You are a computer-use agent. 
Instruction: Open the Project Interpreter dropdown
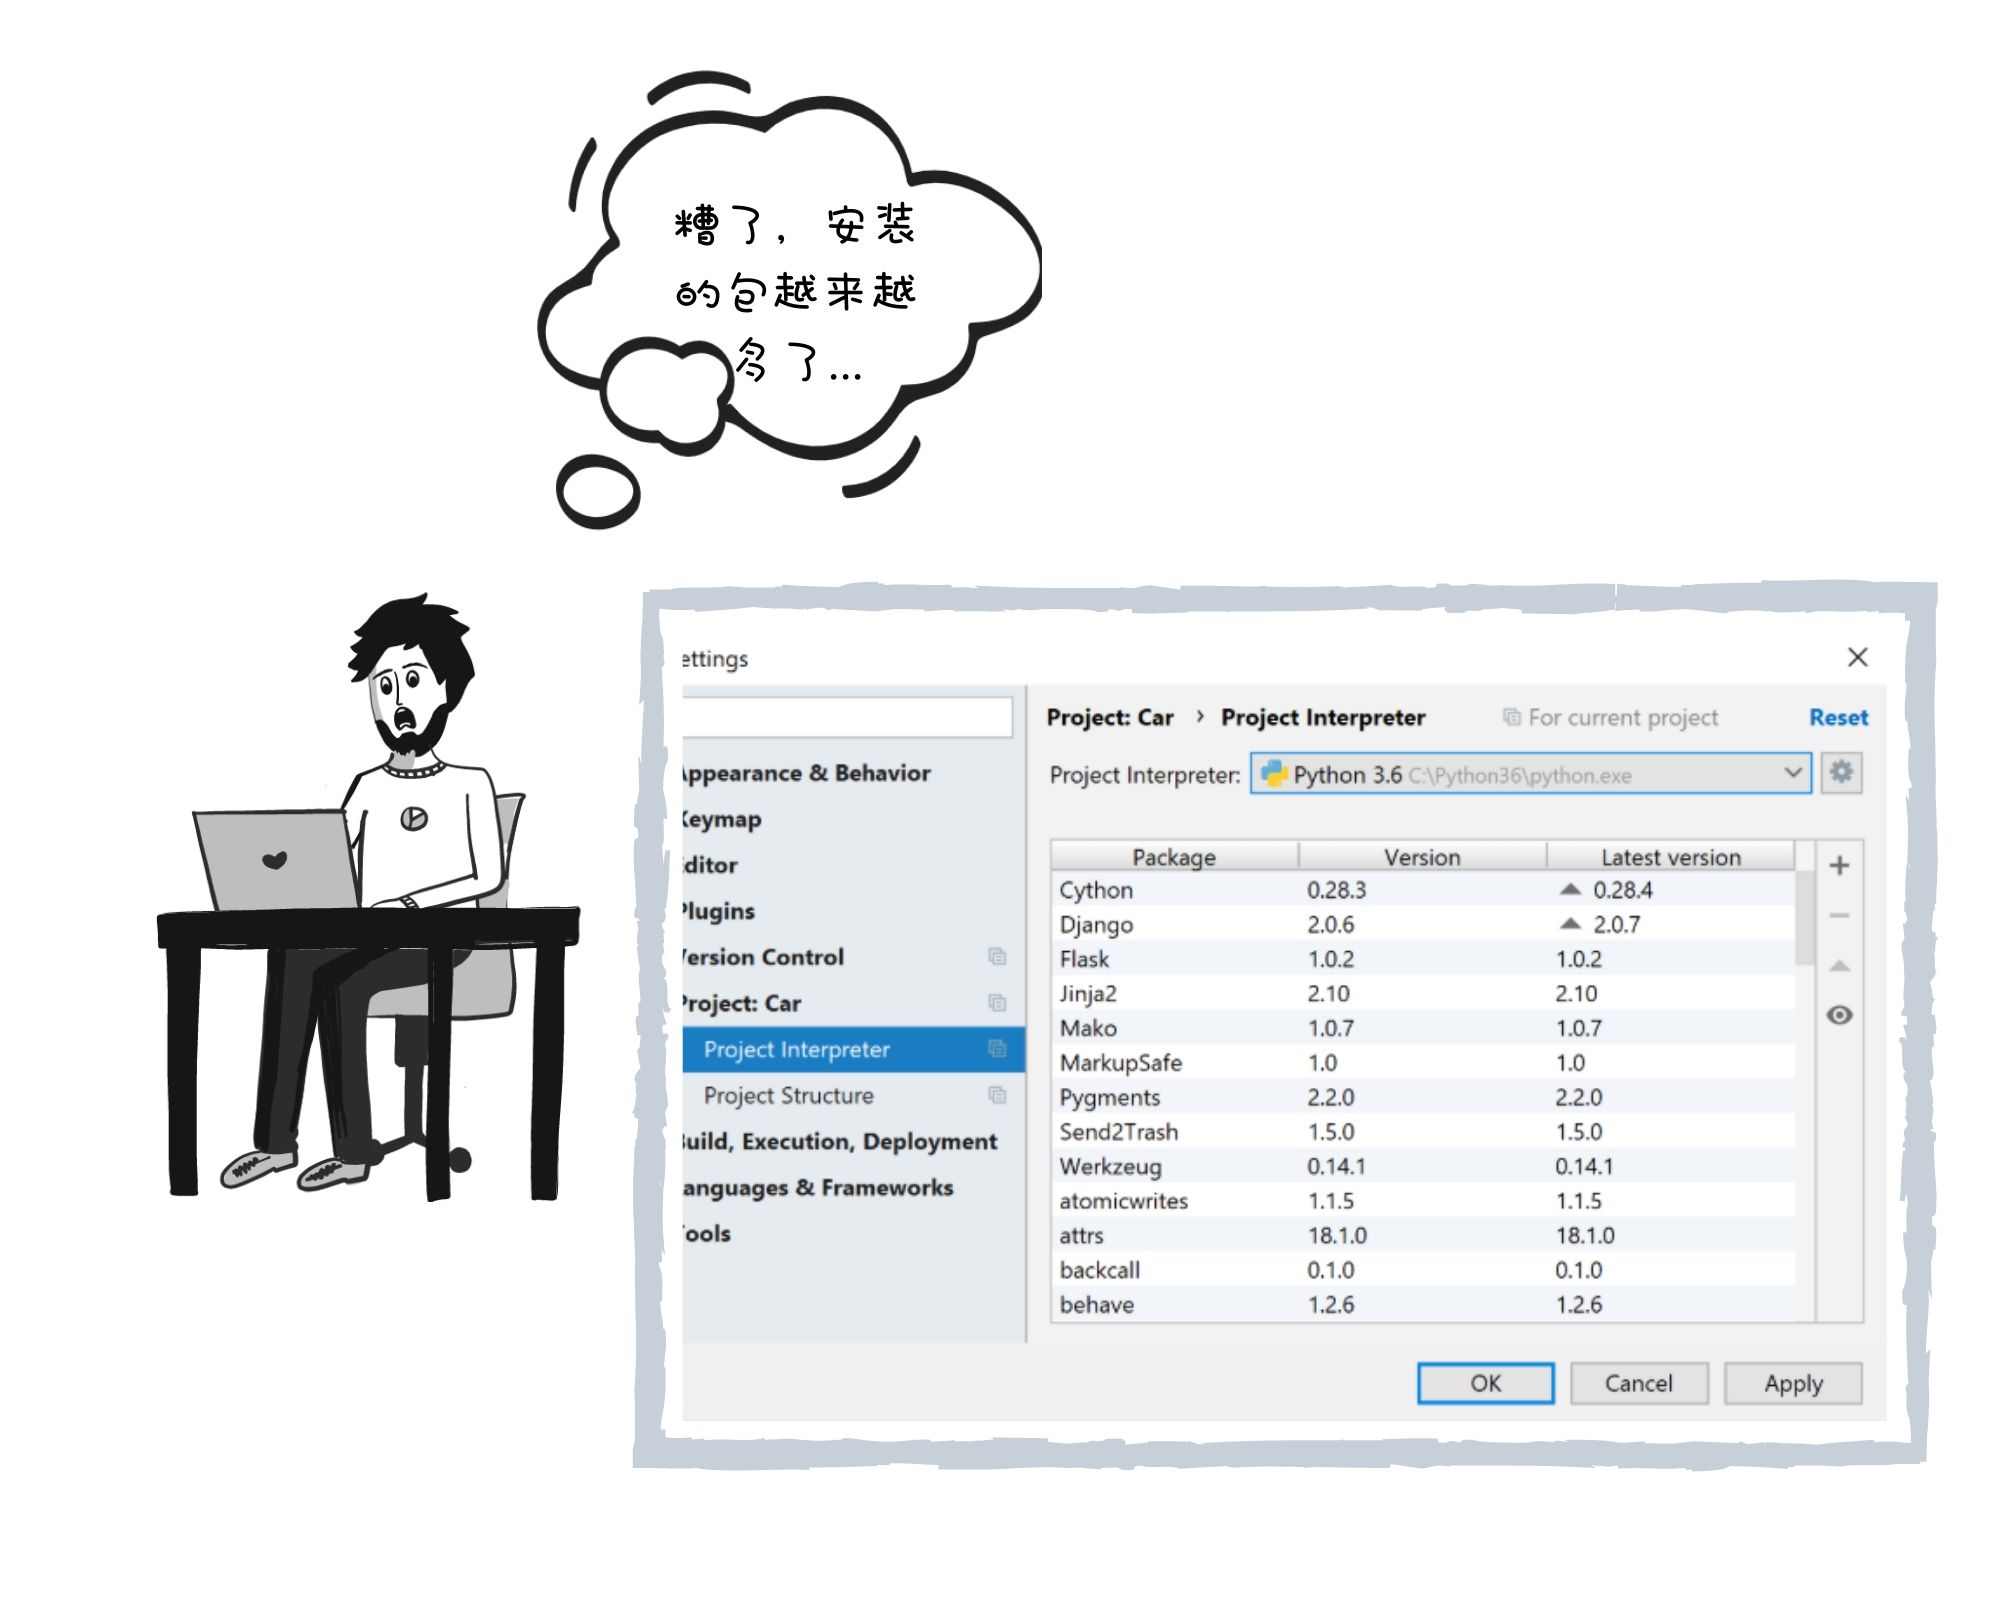[1792, 773]
